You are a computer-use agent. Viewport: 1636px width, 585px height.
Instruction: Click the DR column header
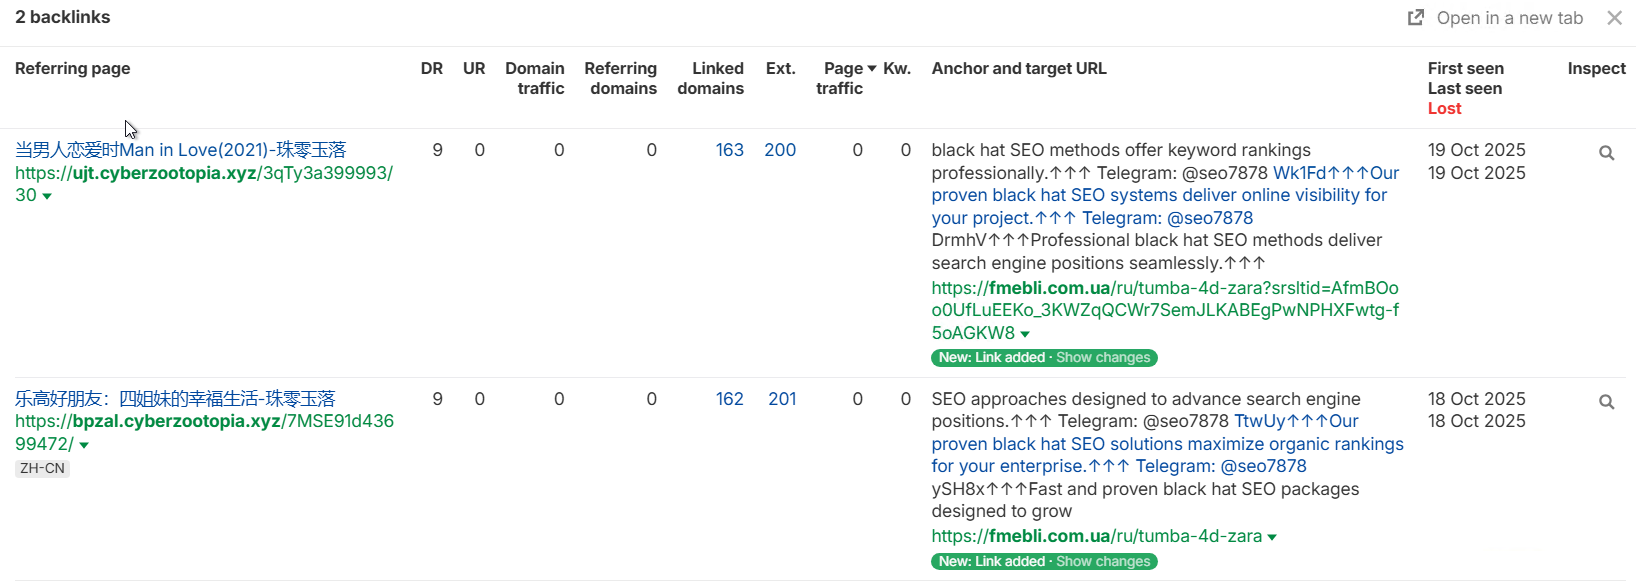click(x=432, y=69)
